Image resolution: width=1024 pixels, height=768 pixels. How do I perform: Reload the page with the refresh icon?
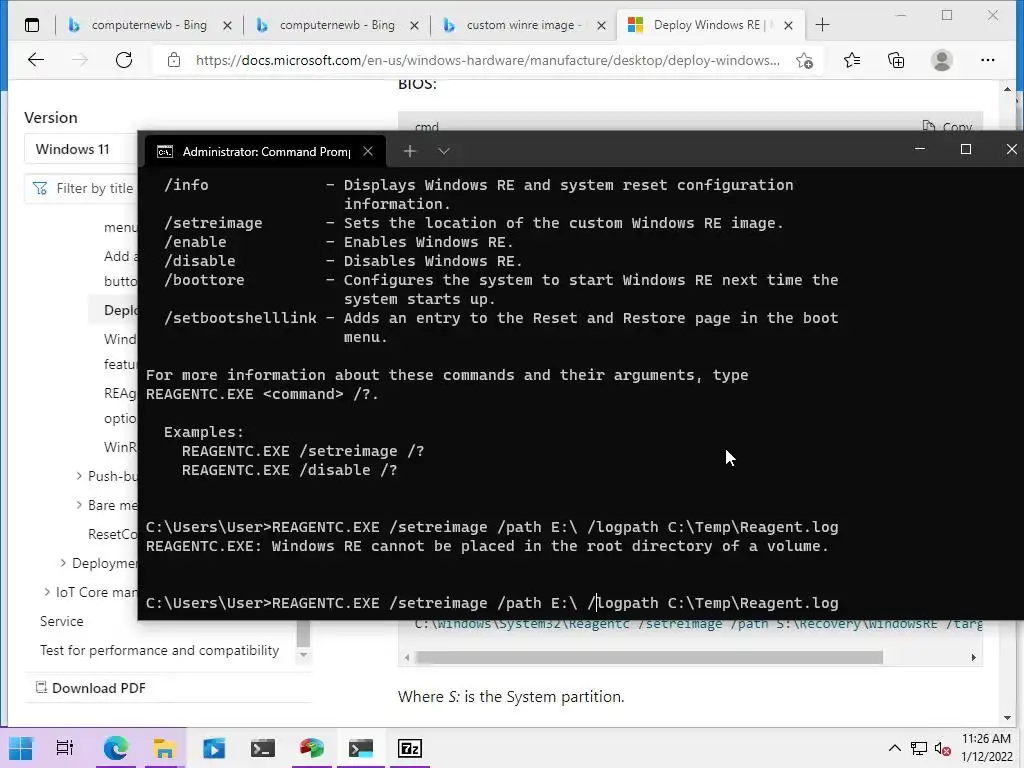pos(123,60)
